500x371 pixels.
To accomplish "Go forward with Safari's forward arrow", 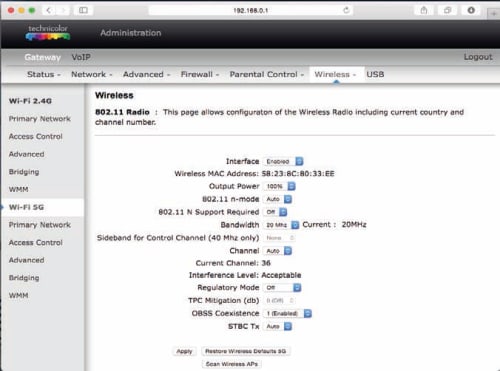I will pyautogui.click(x=63, y=10).
